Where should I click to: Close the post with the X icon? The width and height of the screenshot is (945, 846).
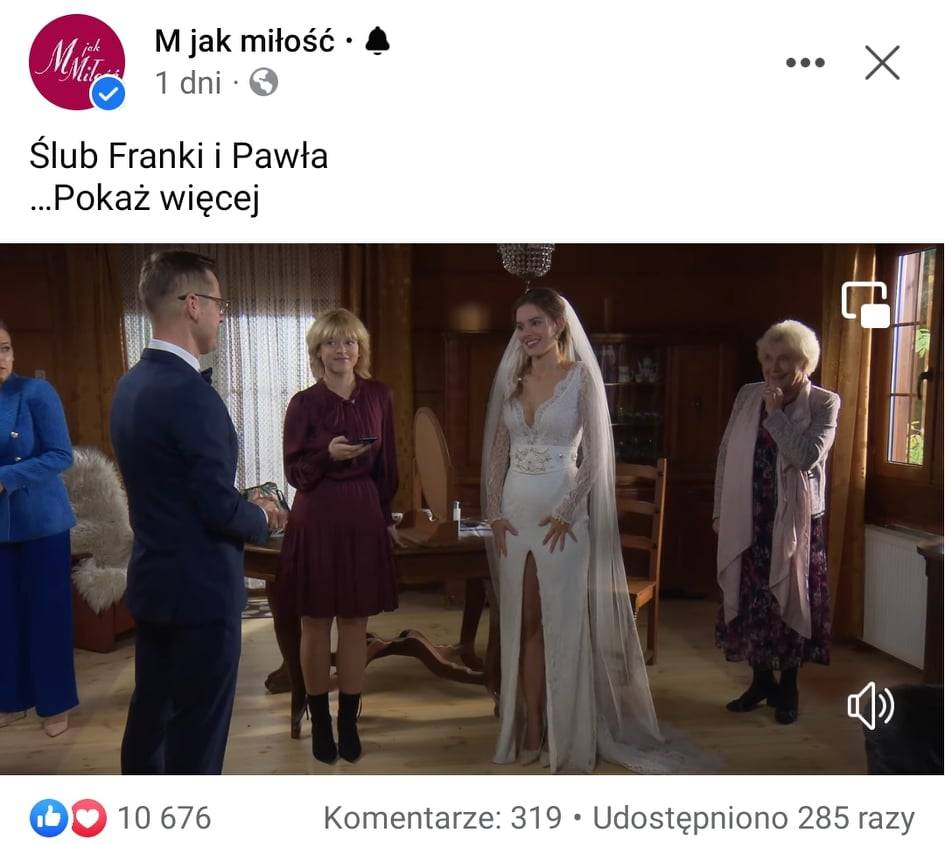pos(882,62)
